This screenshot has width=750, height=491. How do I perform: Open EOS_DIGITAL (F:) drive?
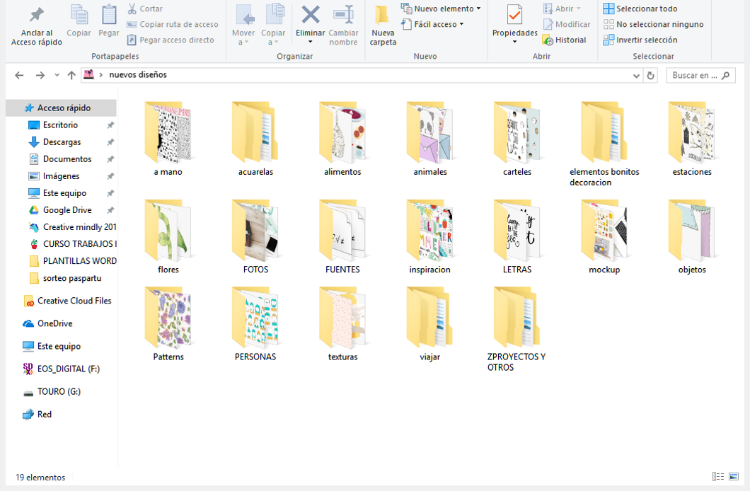(x=61, y=369)
